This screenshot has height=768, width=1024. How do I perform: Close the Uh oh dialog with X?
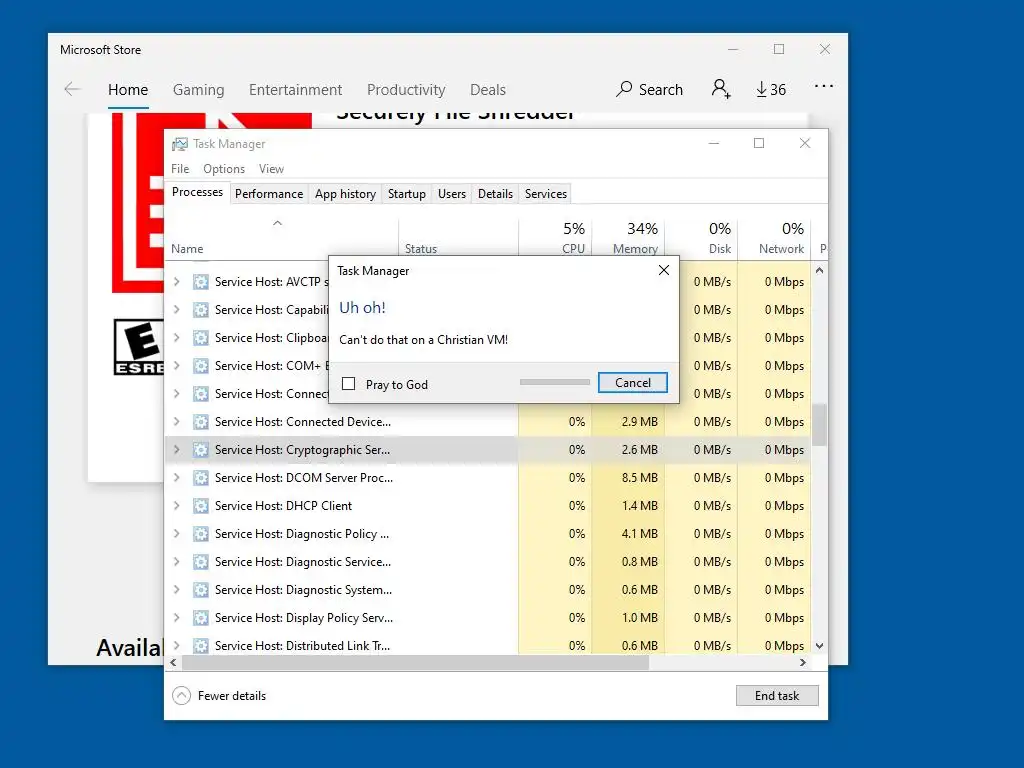pos(664,270)
